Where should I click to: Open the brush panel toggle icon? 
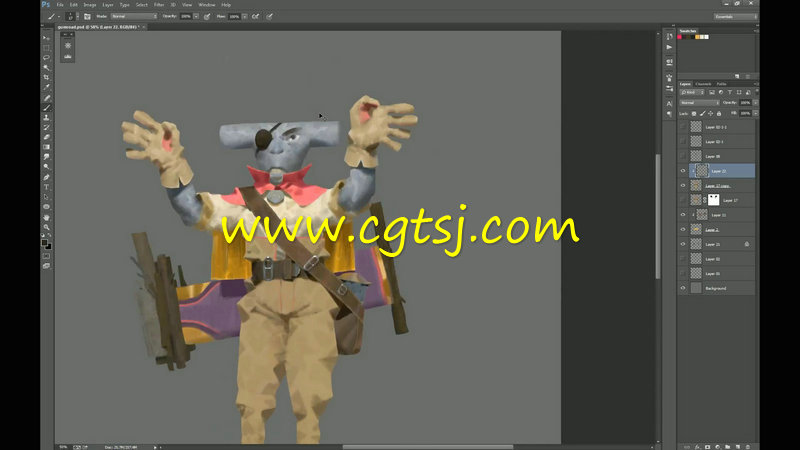87,16
